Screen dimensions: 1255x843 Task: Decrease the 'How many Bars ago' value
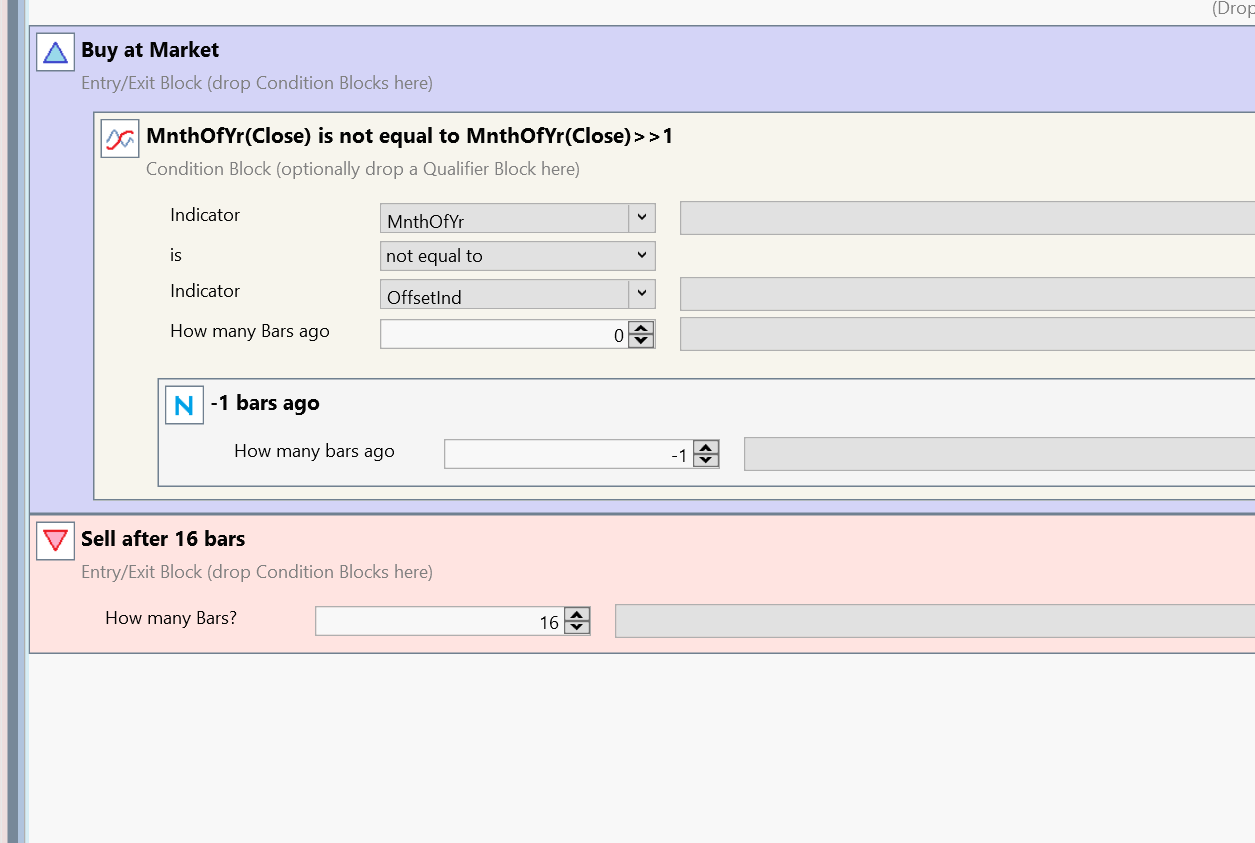coord(642,341)
